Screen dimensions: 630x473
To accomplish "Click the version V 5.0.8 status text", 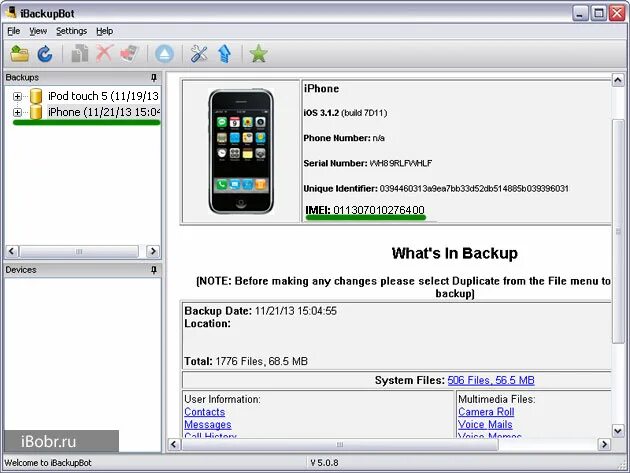I will click(324, 463).
